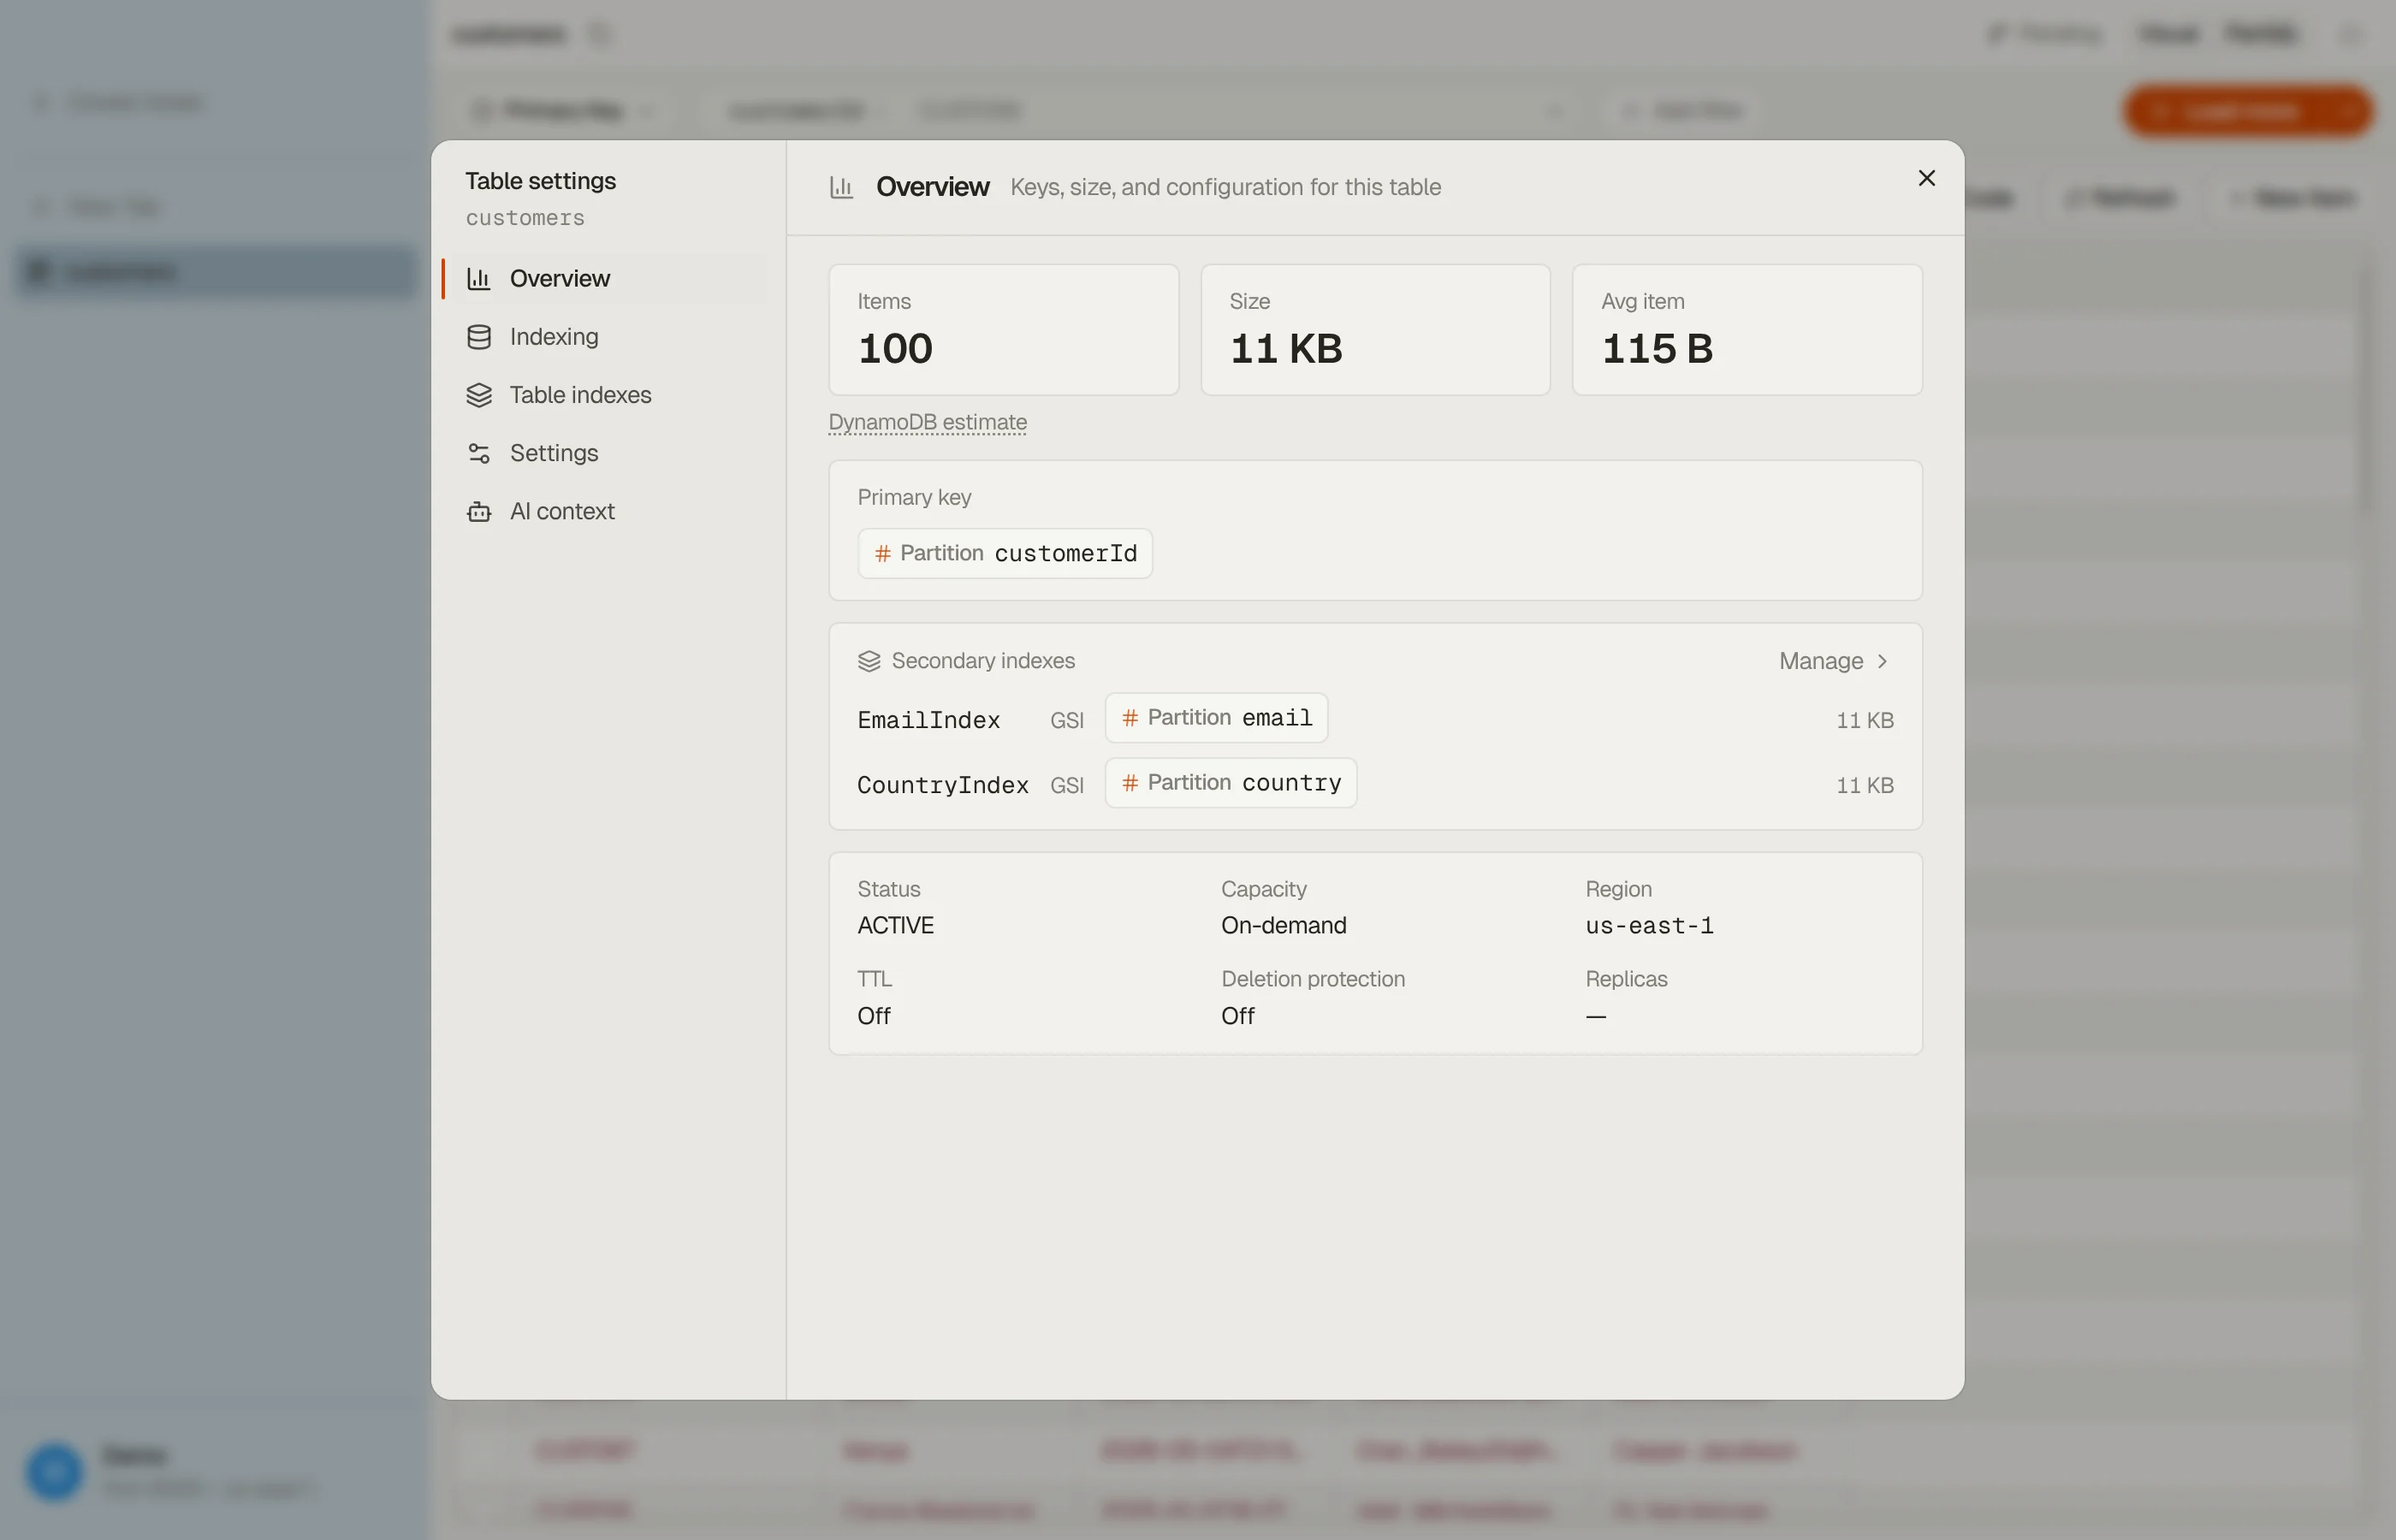Click the hash icon before Partition customerId
Viewport: 2396px width, 1540px height.
[x=882, y=553]
